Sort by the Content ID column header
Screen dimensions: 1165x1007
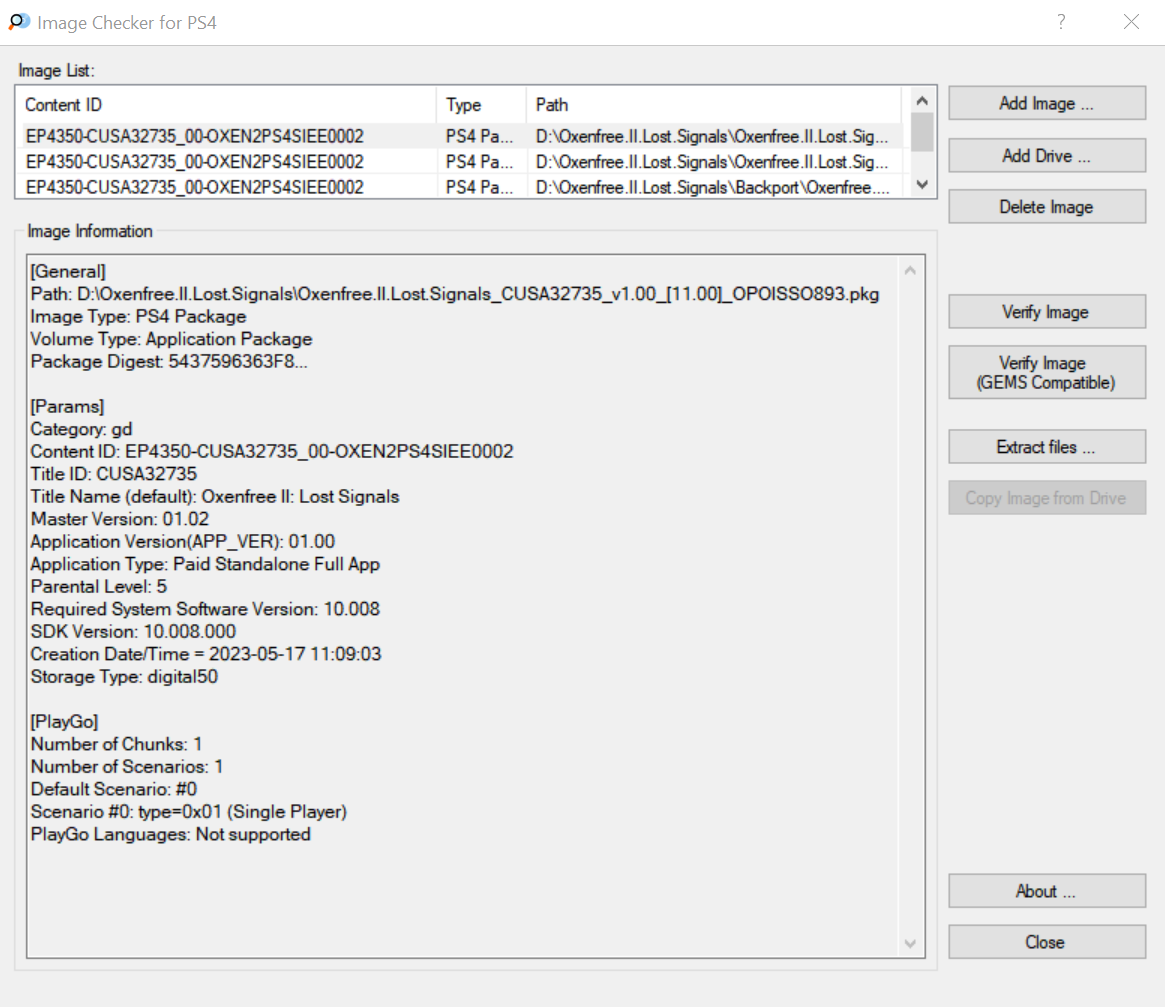[226, 105]
